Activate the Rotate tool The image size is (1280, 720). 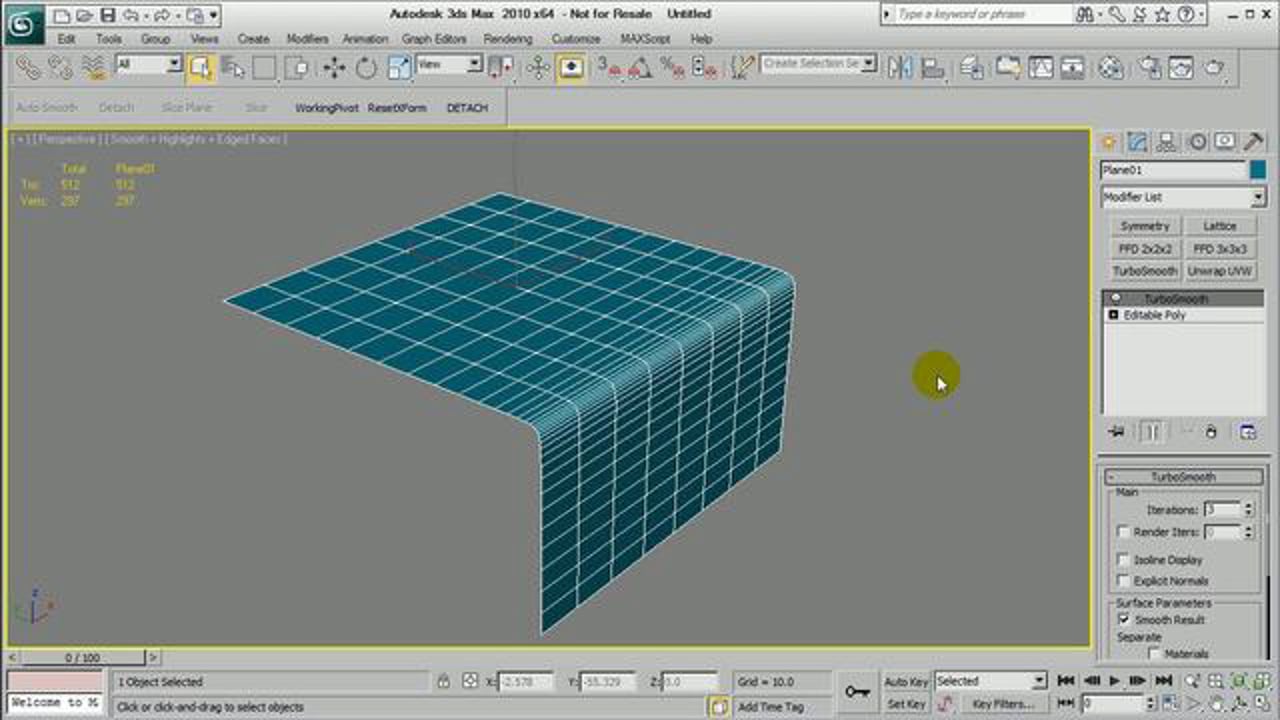366,67
